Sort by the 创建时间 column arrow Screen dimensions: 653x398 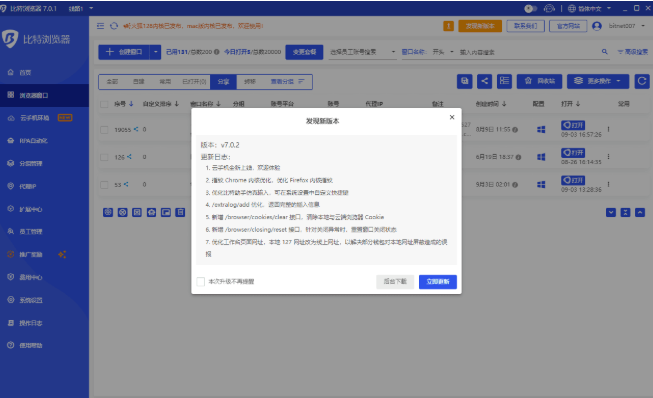504,104
